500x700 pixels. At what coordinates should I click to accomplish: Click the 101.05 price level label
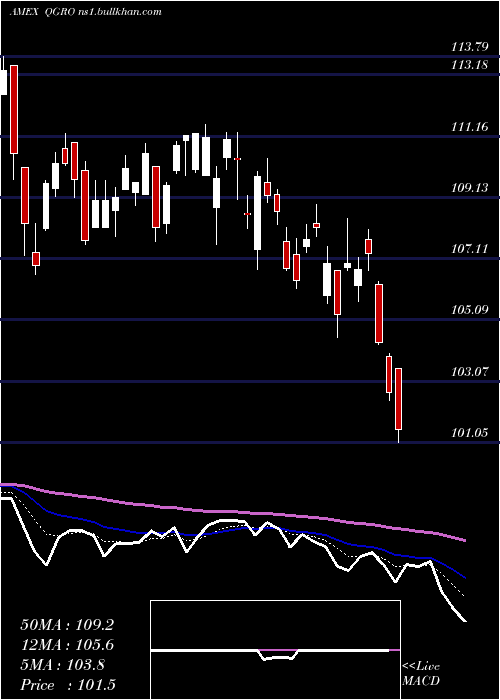[x=469, y=433]
